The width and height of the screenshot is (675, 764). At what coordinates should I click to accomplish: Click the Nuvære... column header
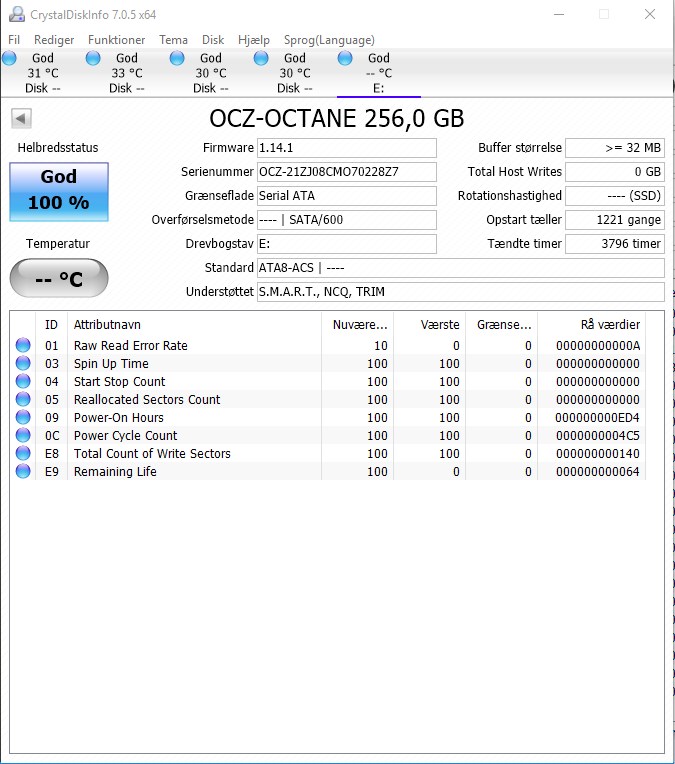(357, 325)
